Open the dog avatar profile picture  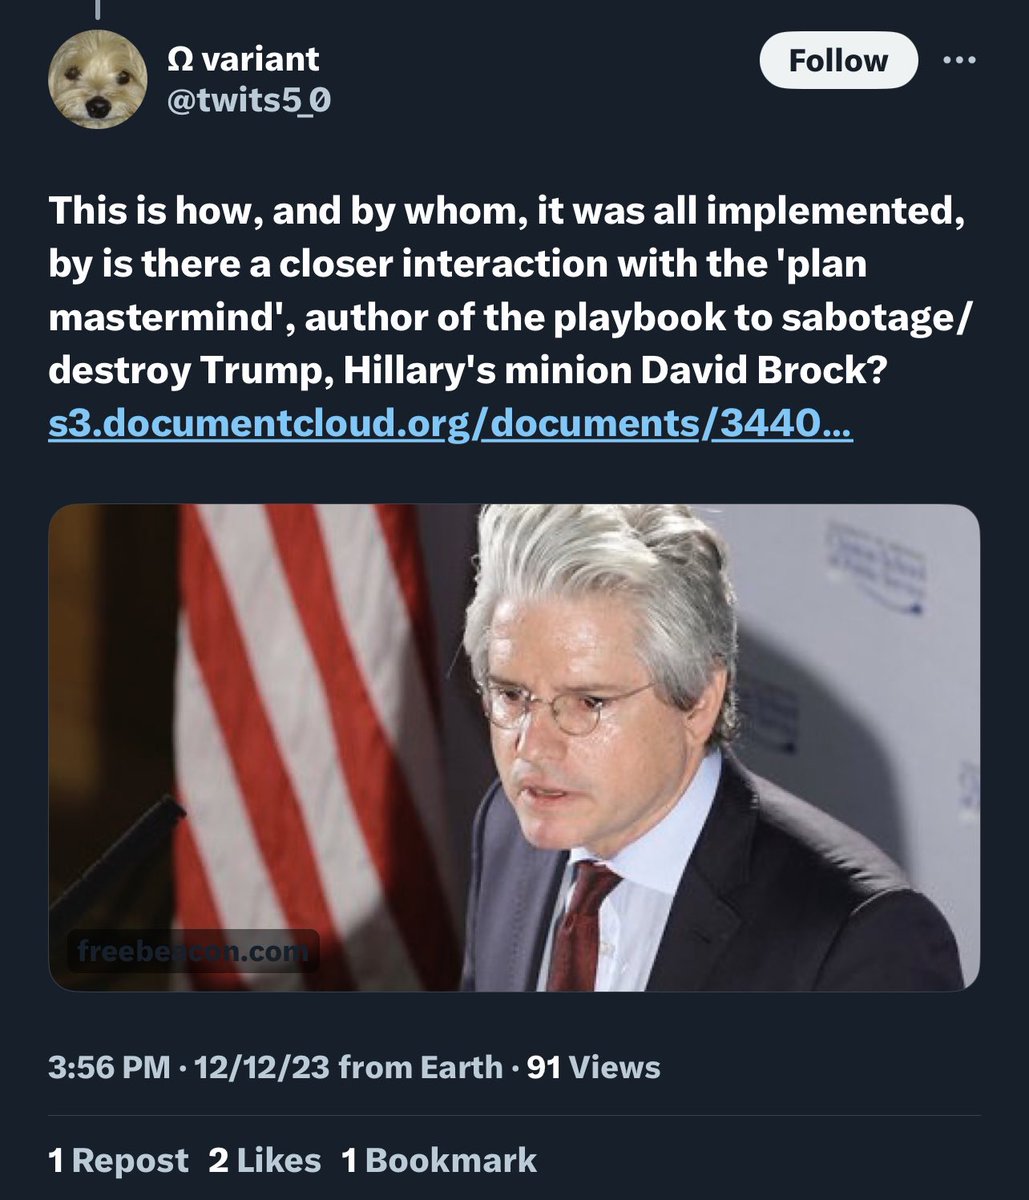[x=98, y=80]
